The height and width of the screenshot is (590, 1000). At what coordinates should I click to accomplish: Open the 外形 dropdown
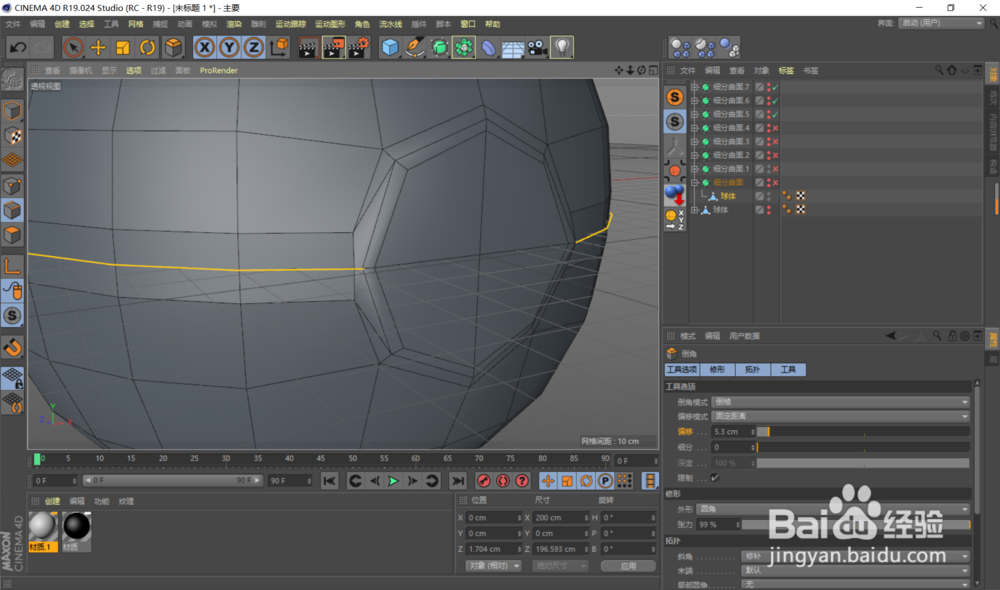(x=834, y=509)
